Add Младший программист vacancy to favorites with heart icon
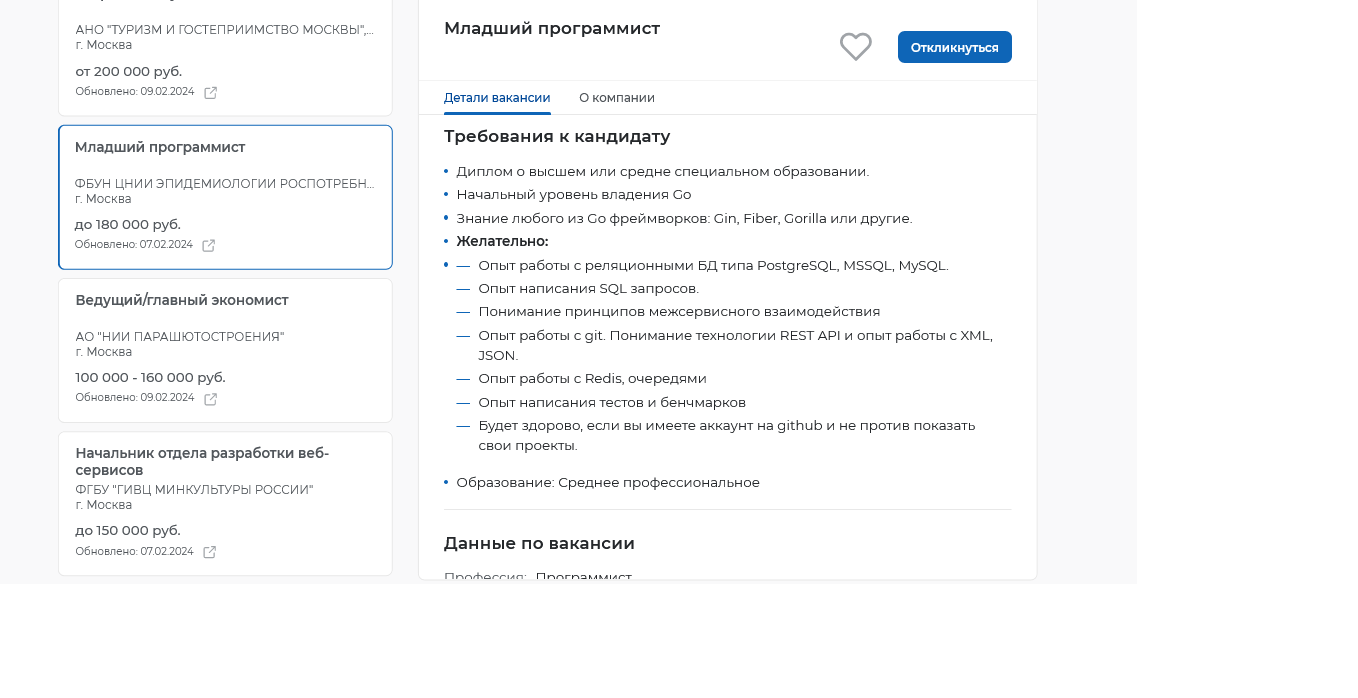This screenshot has height=698, width=1358. (855, 47)
